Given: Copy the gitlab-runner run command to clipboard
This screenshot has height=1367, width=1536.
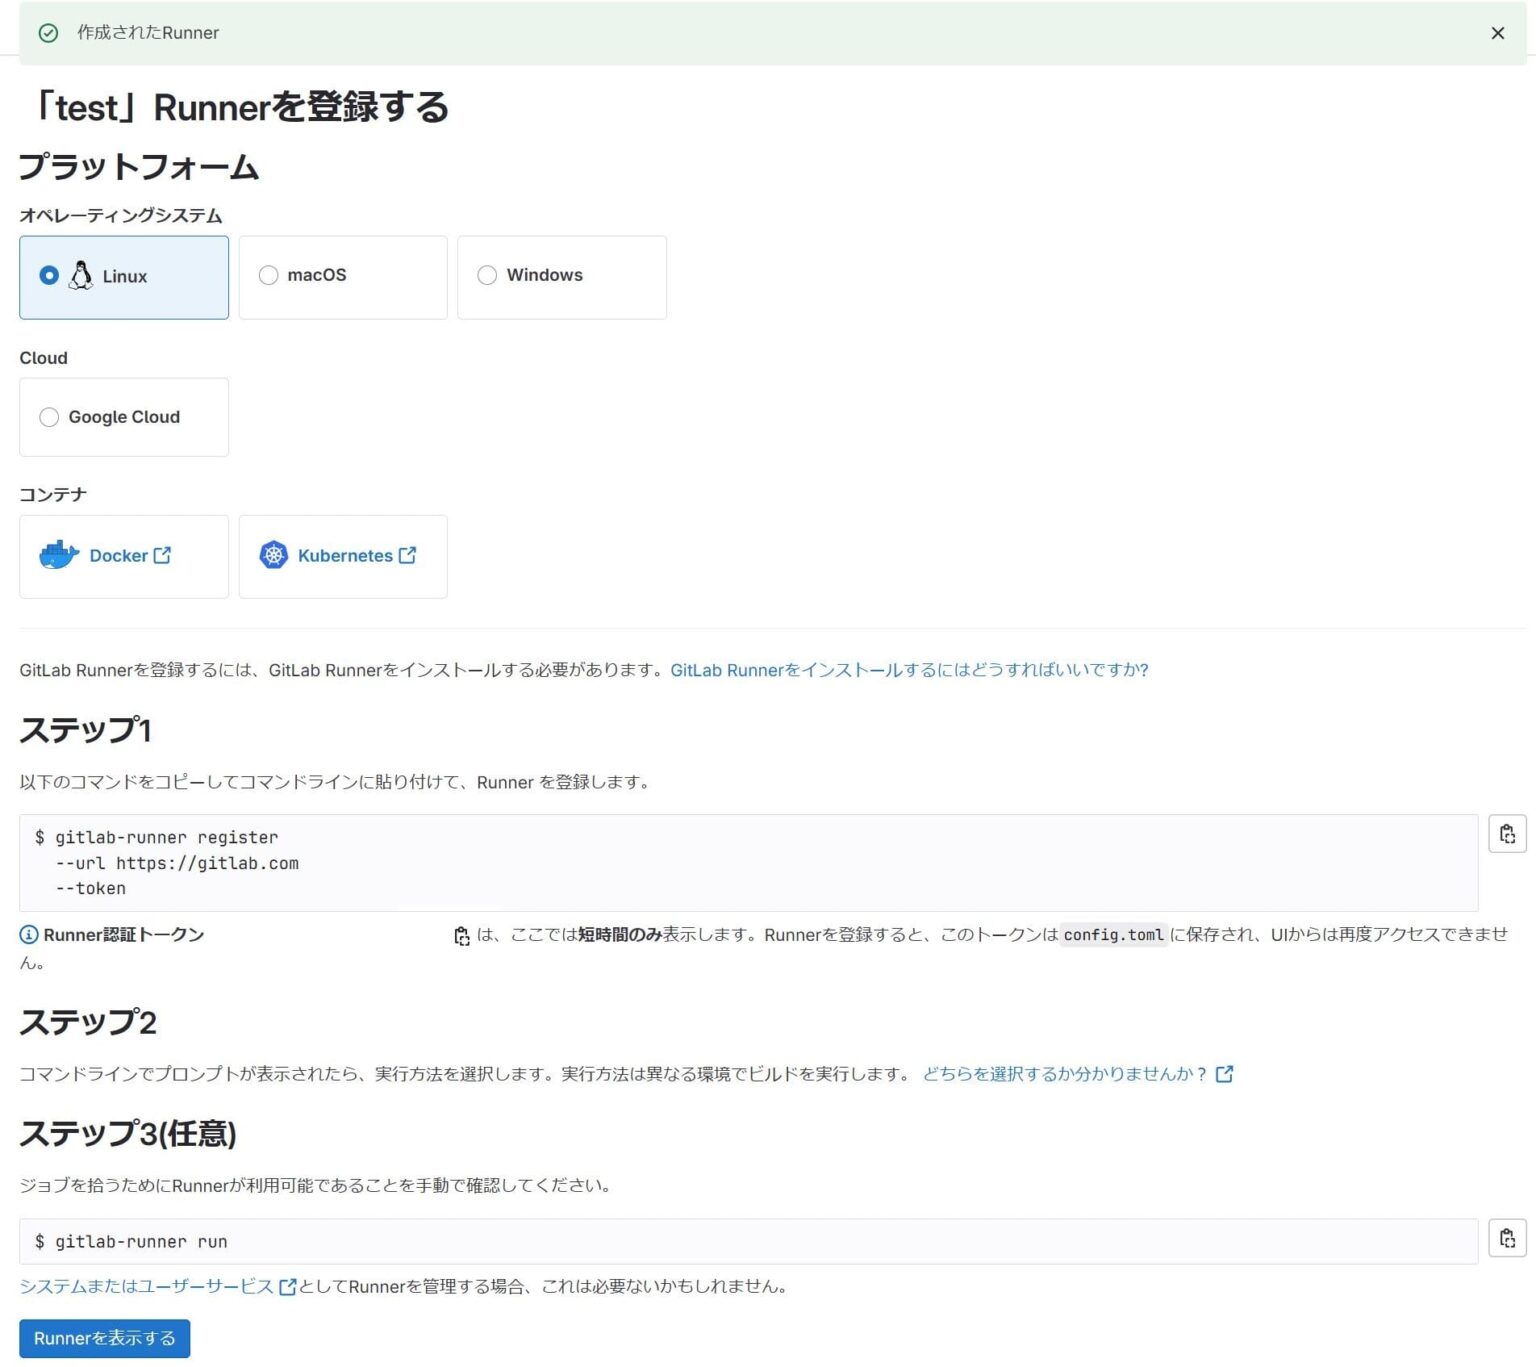Looking at the screenshot, I should click(1507, 1238).
